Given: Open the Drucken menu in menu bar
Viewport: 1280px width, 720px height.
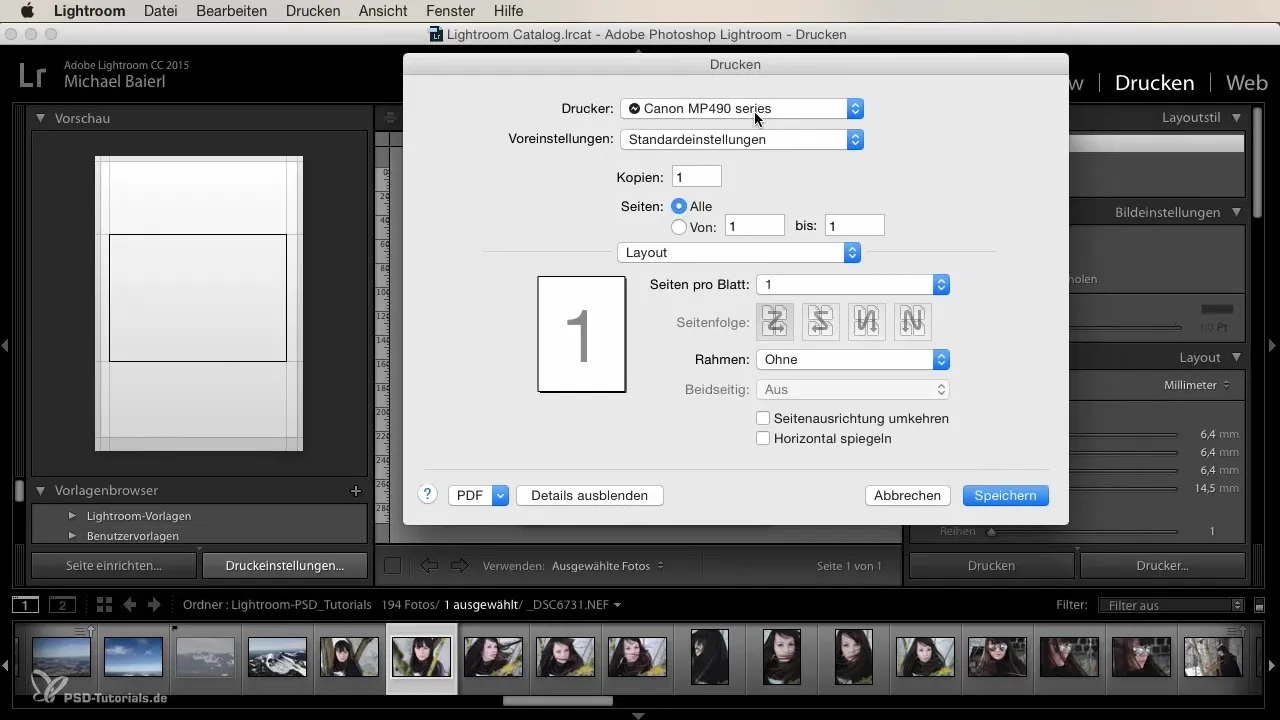Looking at the screenshot, I should pyautogui.click(x=313, y=11).
